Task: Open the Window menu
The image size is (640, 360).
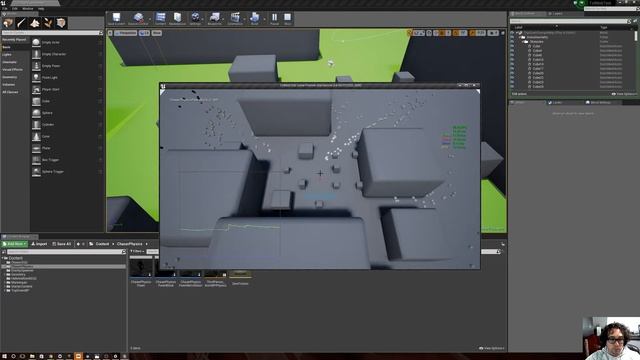Action: (28, 9)
